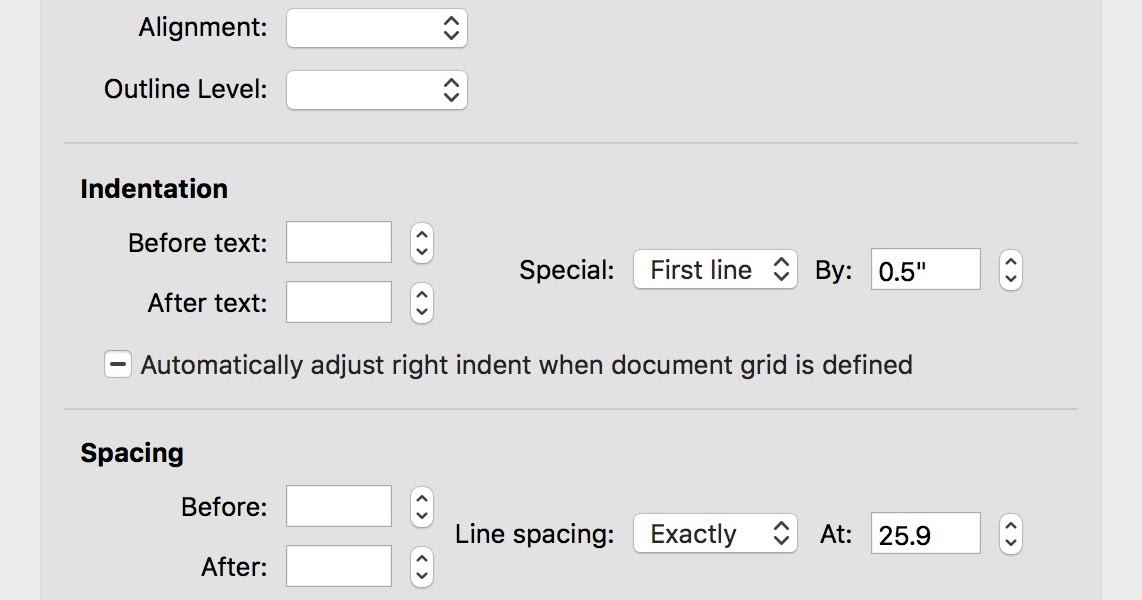The height and width of the screenshot is (600, 1142).
Task: Click the Alignment value box
Action: (376, 28)
